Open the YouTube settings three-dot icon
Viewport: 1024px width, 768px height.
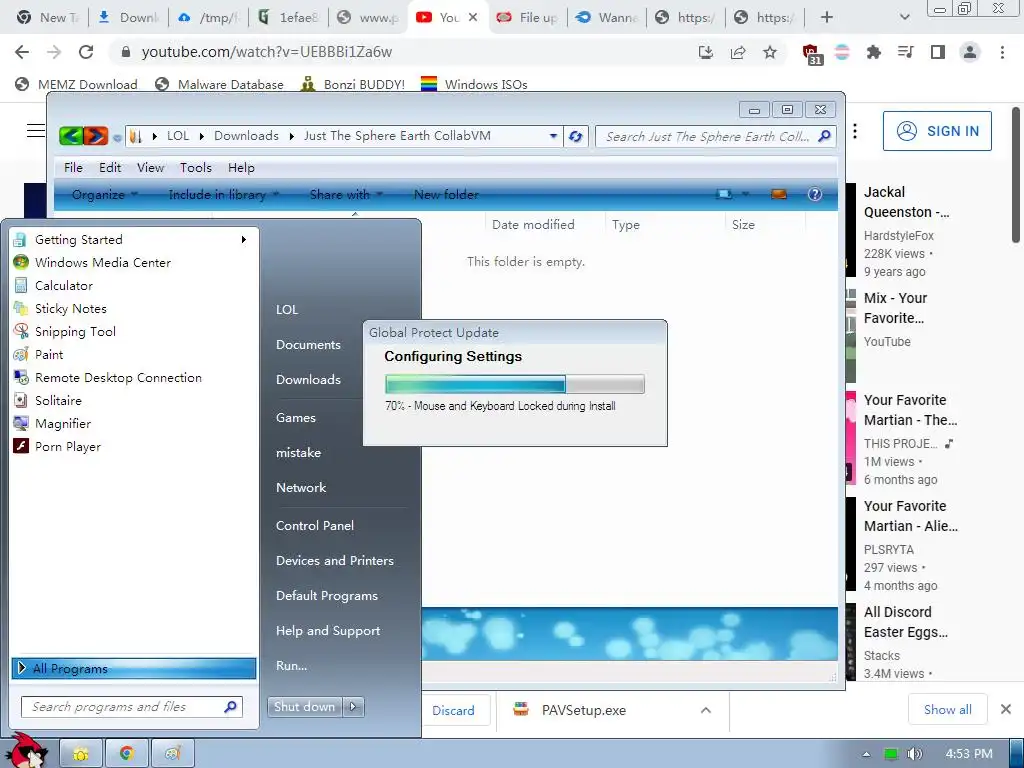(855, 131)
